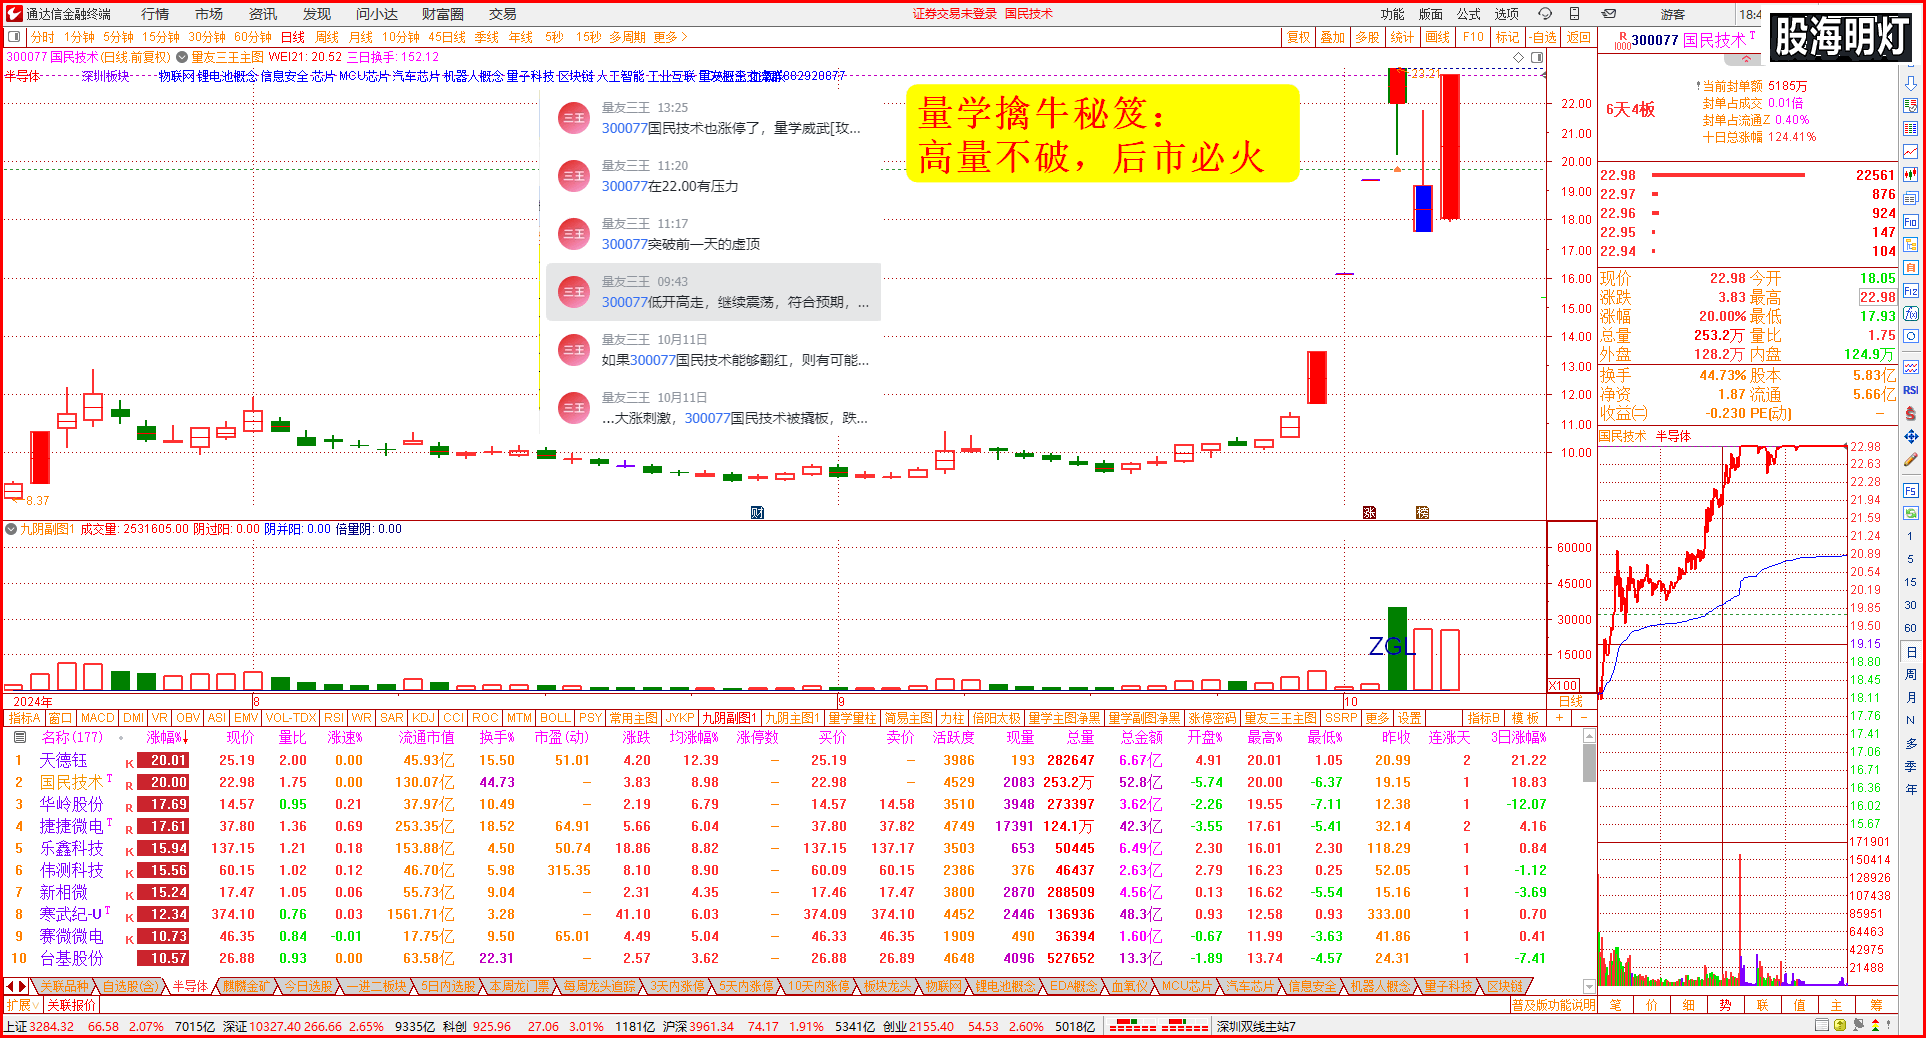Open the 九阴副图1 indicator dropdown circle
The image size is (1926, 1038).
pos(11,529)
